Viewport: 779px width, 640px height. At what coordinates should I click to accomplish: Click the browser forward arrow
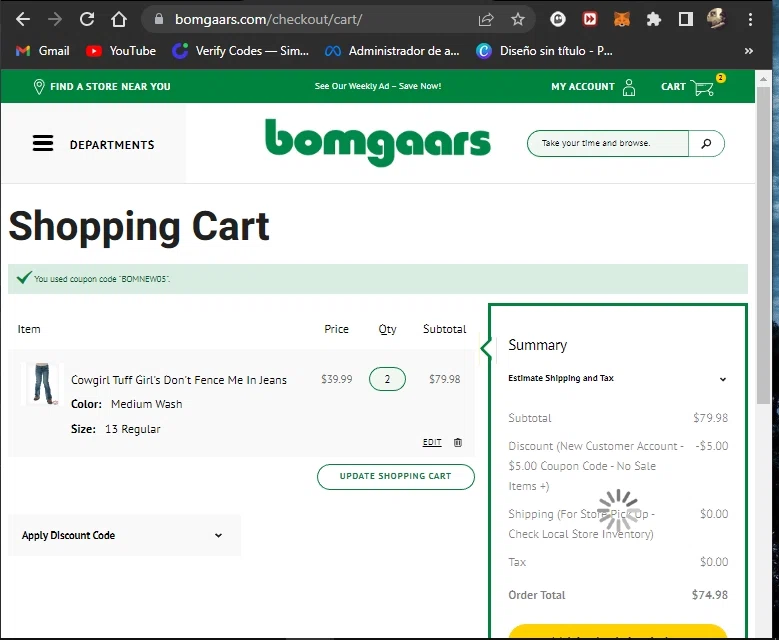click(55, 19)
